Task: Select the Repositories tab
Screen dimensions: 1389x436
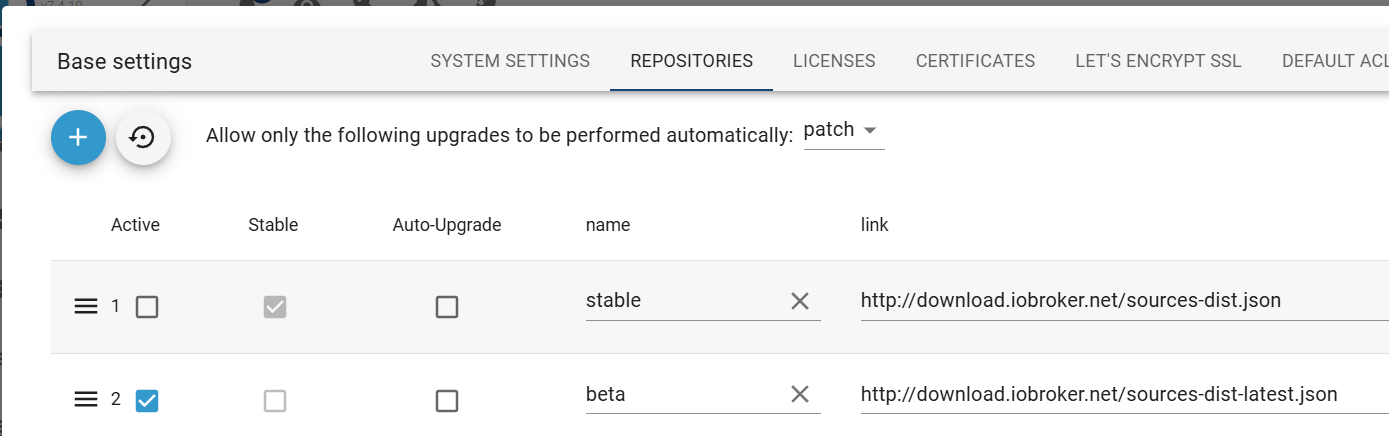Action: (691, 61)
